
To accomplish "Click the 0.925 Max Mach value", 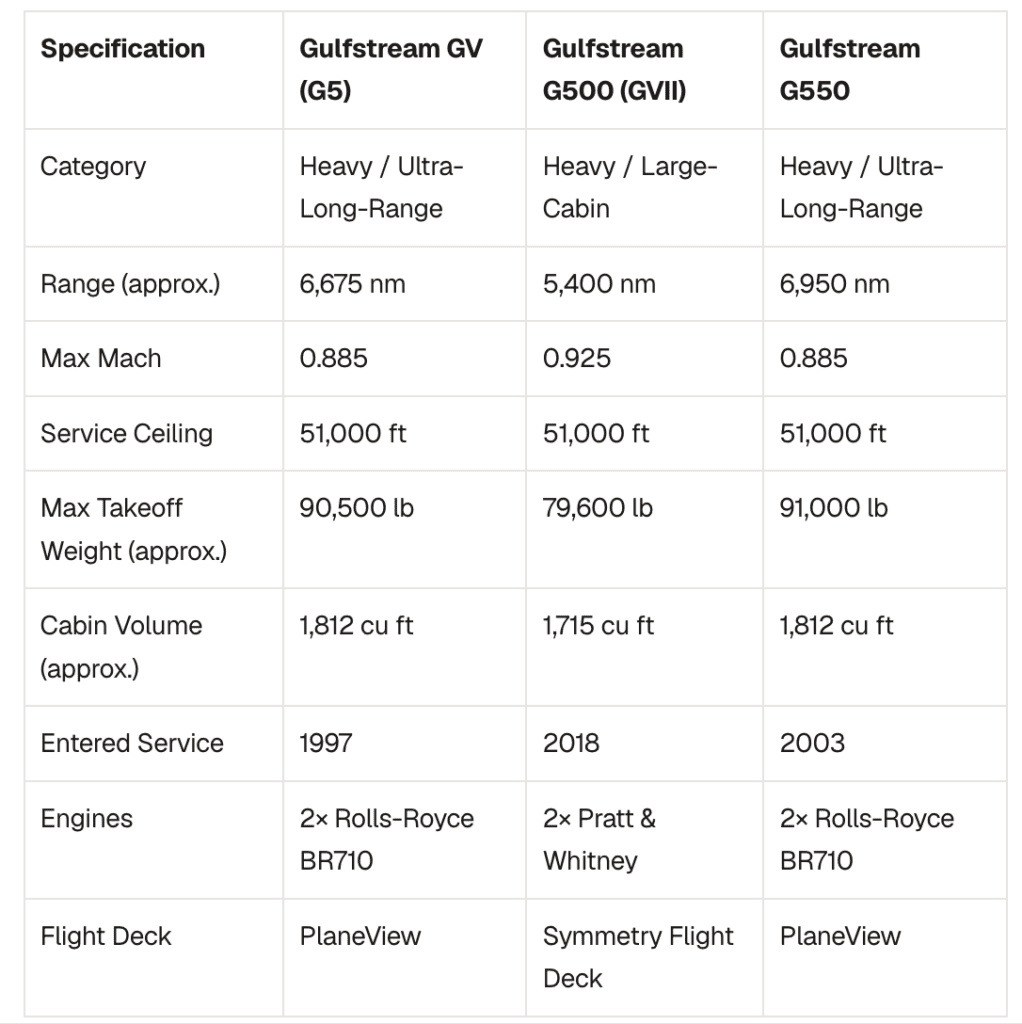I will coord(577,359).
